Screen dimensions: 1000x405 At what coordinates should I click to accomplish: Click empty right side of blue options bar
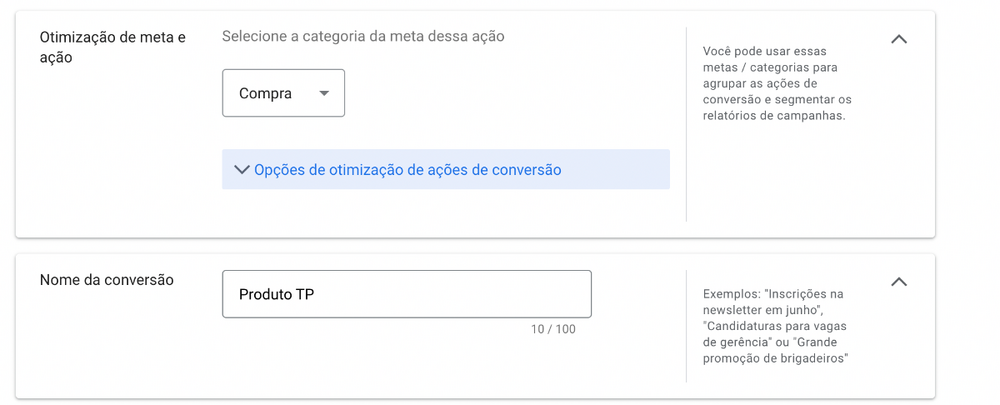[x=615, y=170]
